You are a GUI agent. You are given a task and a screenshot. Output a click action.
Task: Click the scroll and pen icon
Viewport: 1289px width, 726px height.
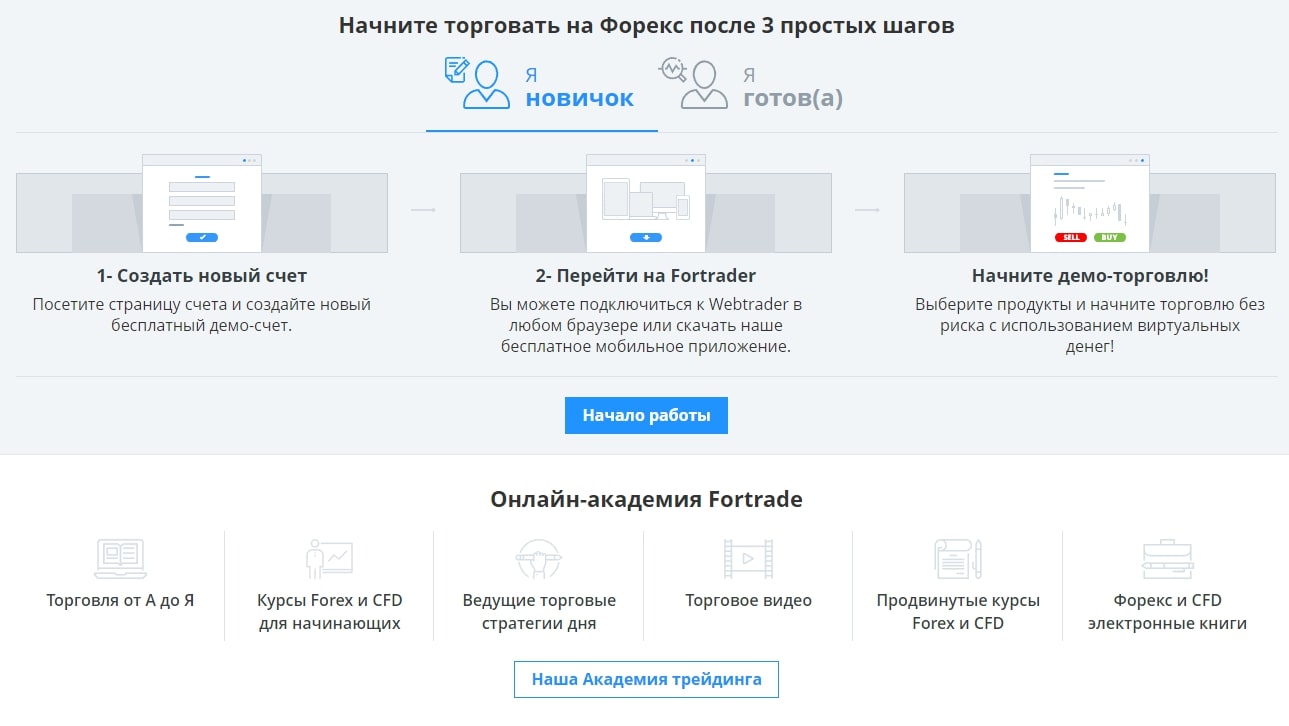(x=958, y=559)
